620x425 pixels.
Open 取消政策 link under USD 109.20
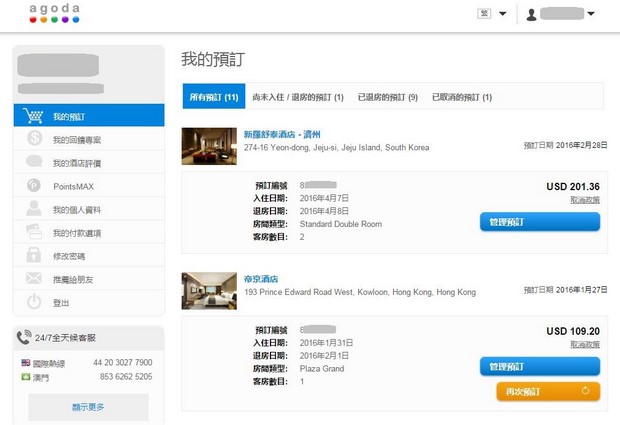(x=585, y=344)
